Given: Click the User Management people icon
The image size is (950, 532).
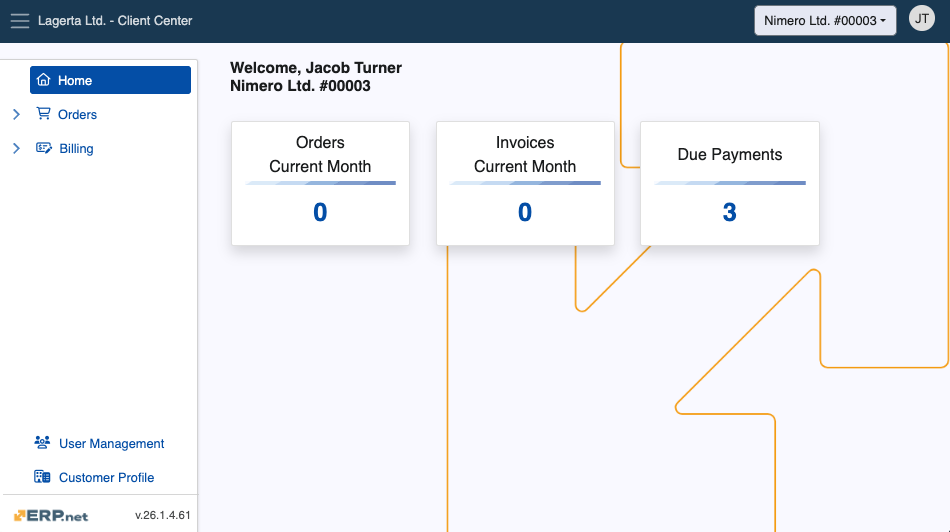Looking at the screenshot, I should pyautogui.click(x=42, y=442).
